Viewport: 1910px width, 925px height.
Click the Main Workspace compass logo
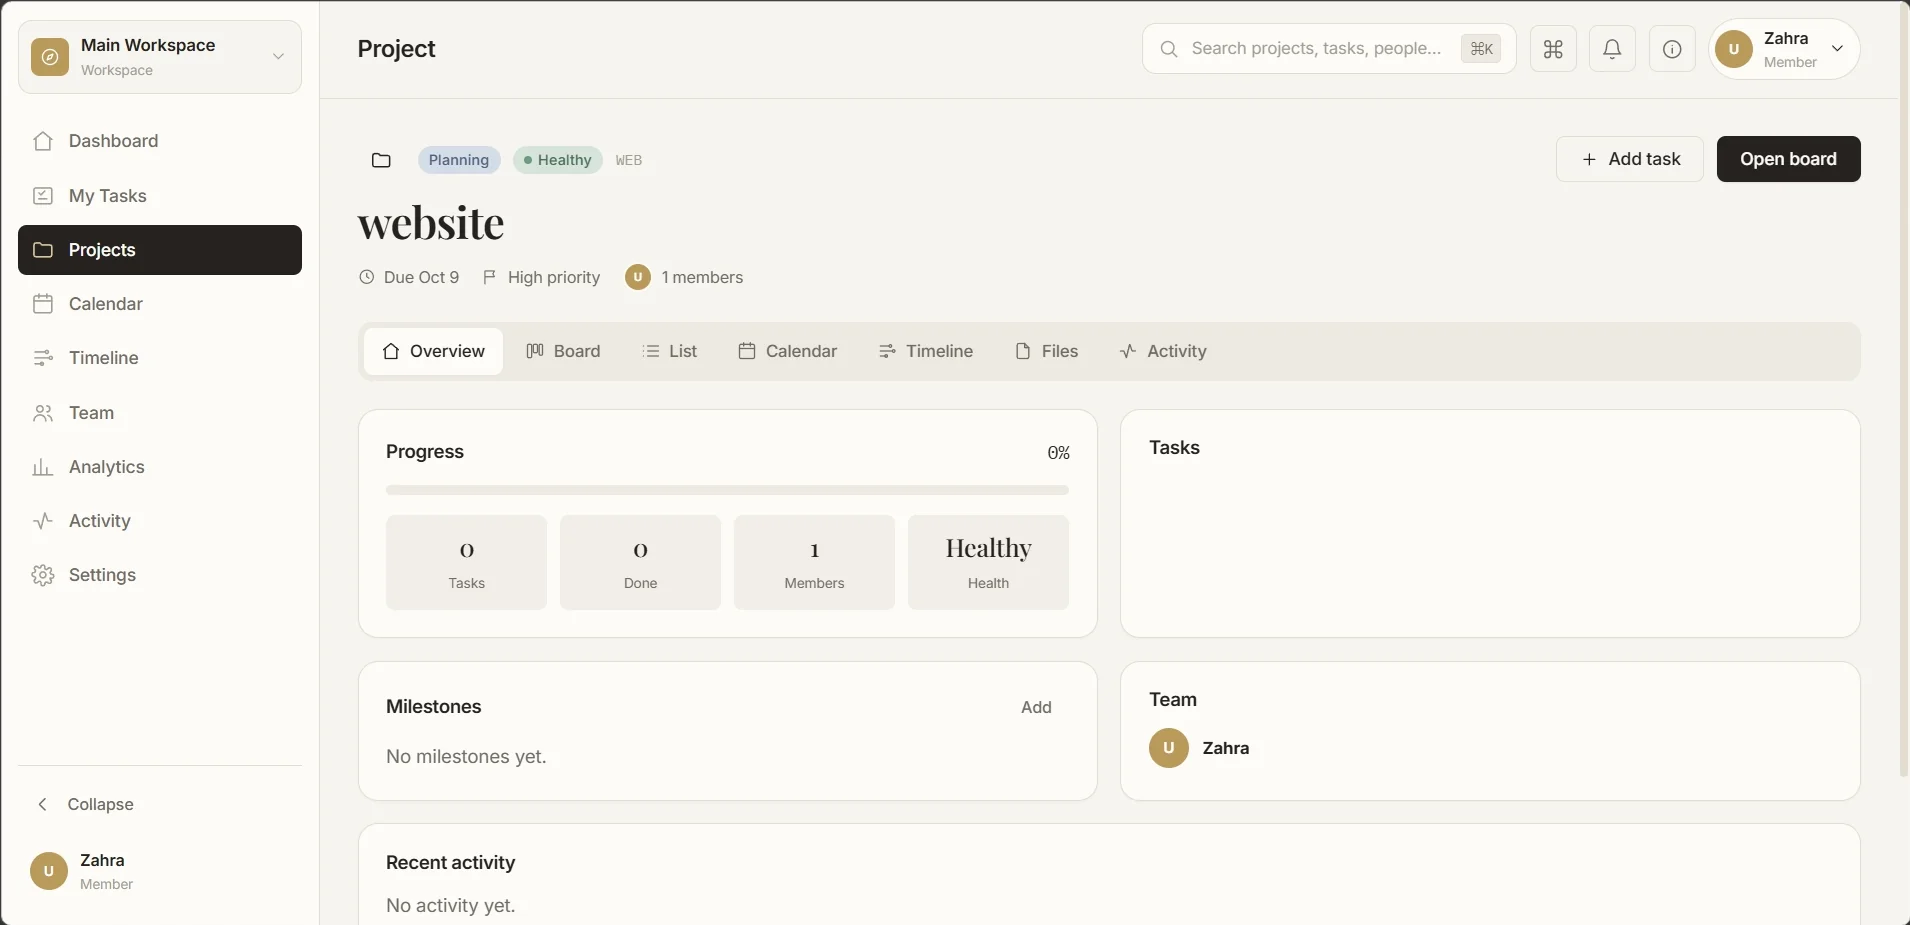coord(50,57)
